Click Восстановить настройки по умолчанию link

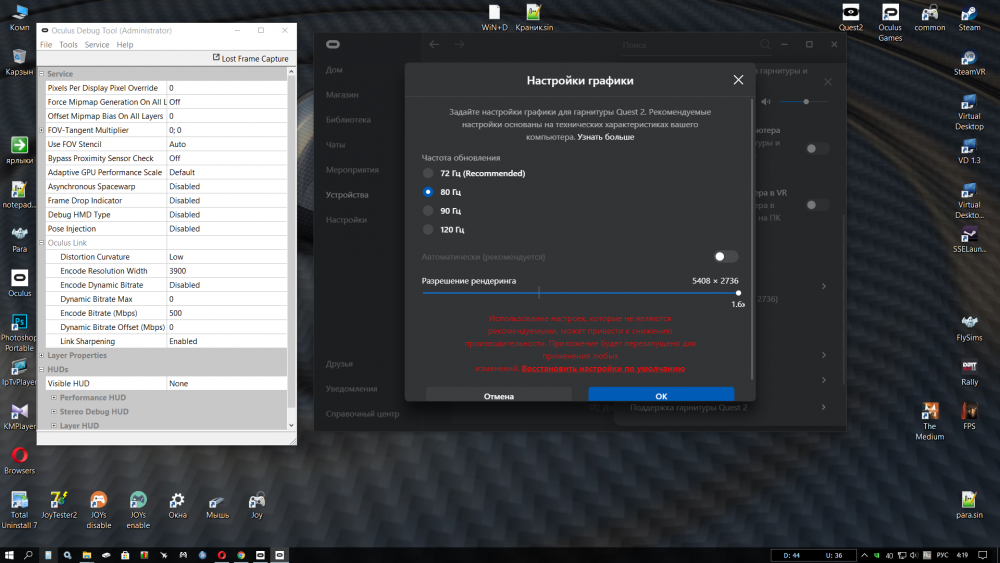click(x=603, y=369)
